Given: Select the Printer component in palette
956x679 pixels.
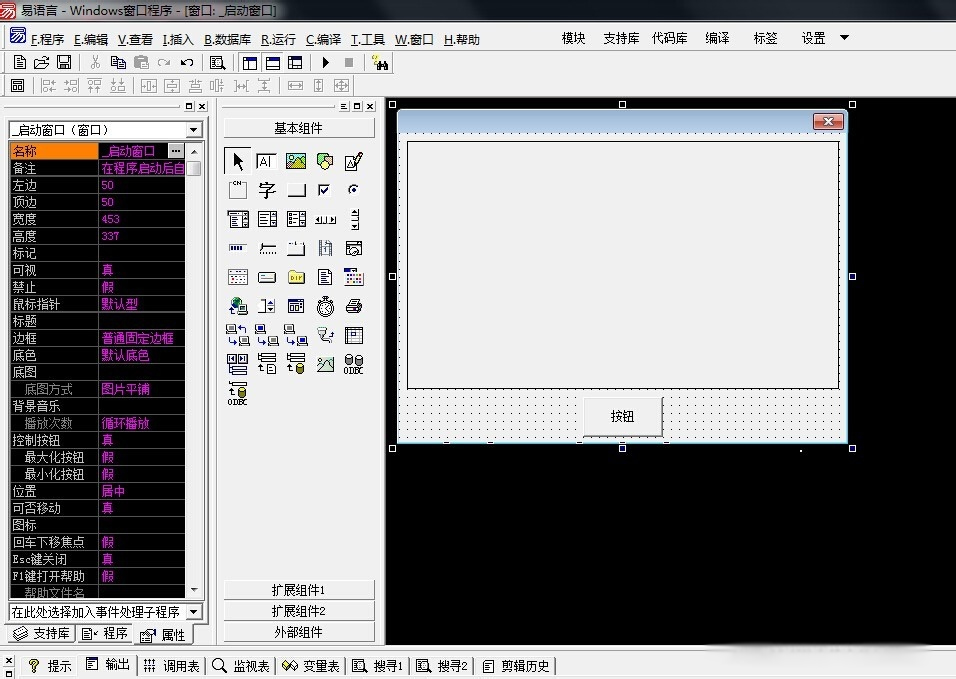Looking at the screenshot, I should point(354,306).
